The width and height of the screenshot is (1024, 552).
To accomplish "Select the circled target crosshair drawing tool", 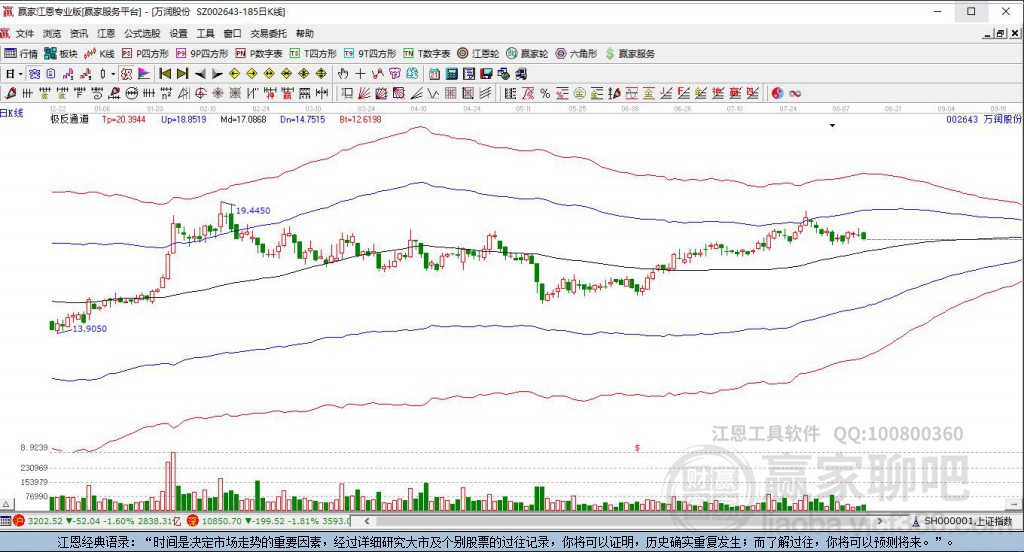I will pos(200,93).
